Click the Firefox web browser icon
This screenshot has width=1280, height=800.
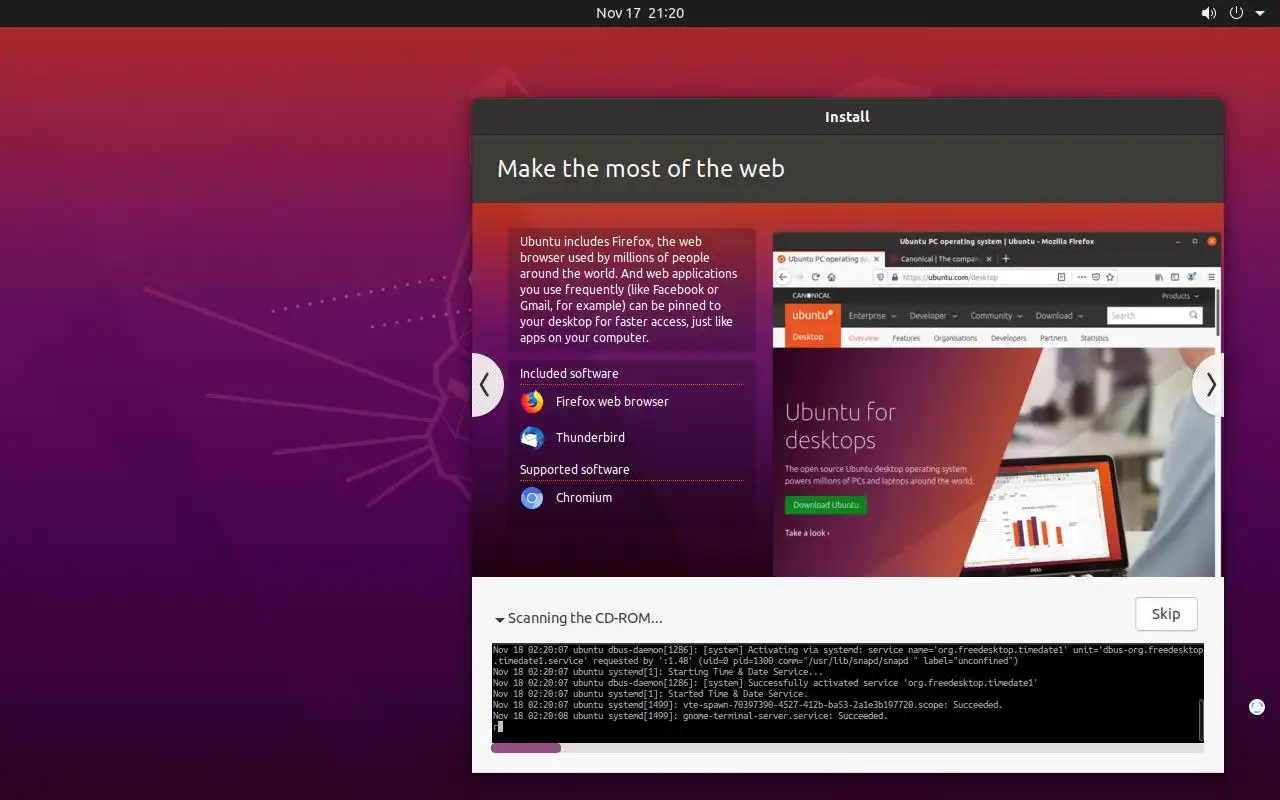pyautogui.click(x=532, y=402)
